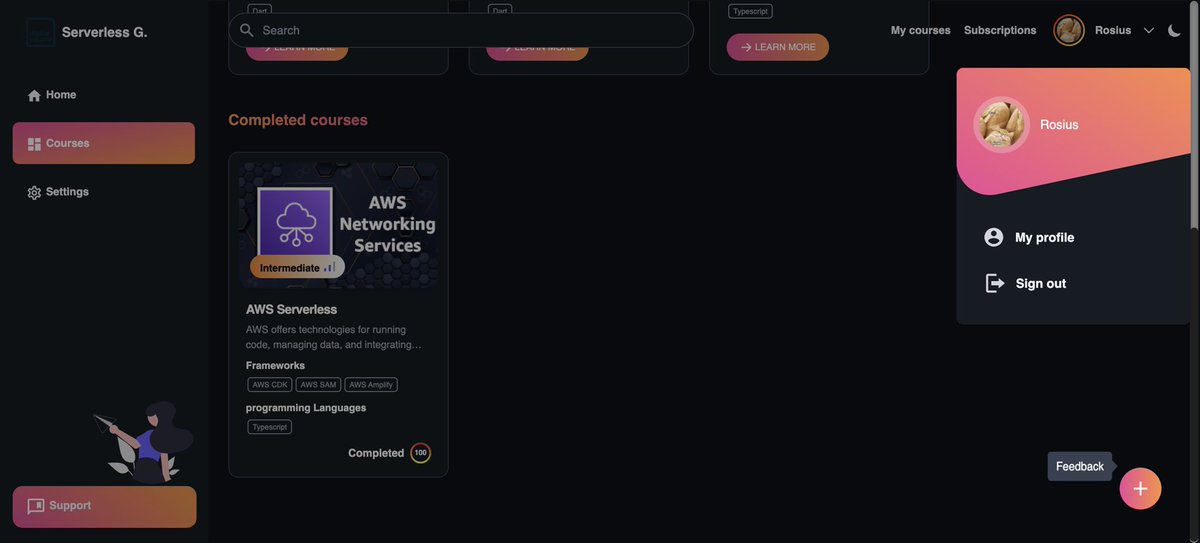Focus the Search input field

tap(461, 30)
